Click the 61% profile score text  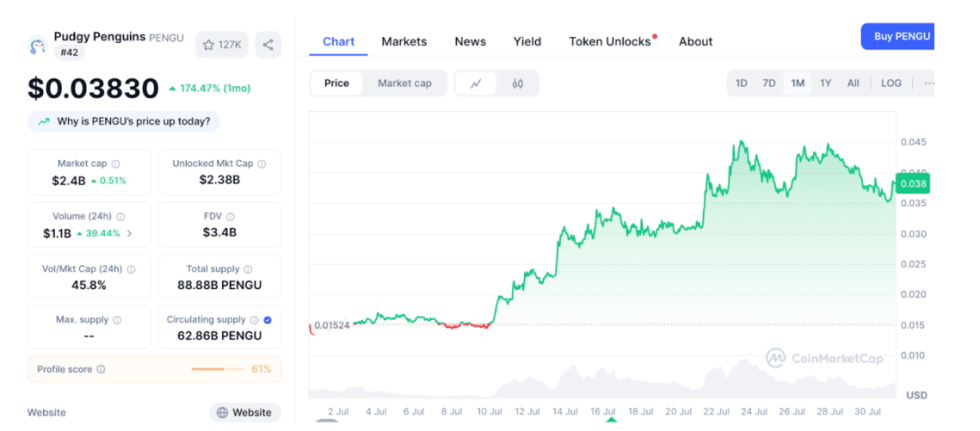tap(261, 369)
